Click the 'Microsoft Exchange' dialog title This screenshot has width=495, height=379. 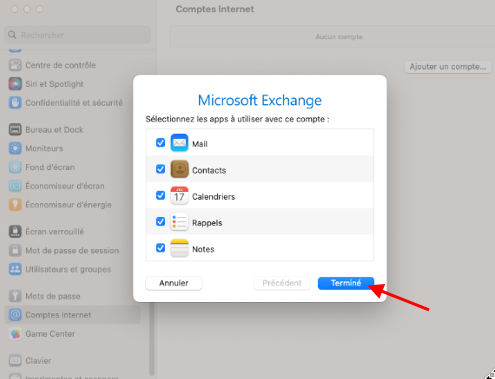[x=260, y=100]
